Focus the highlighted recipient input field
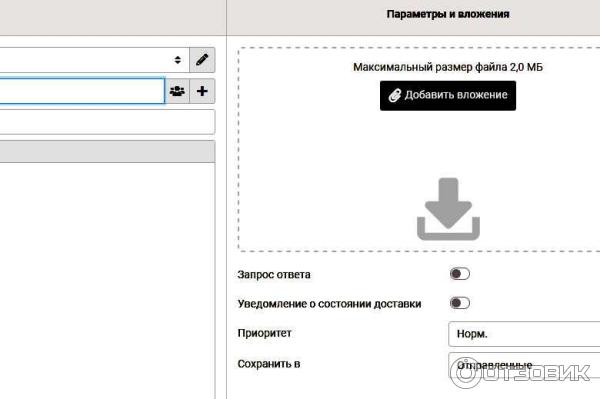 (82, 91)
